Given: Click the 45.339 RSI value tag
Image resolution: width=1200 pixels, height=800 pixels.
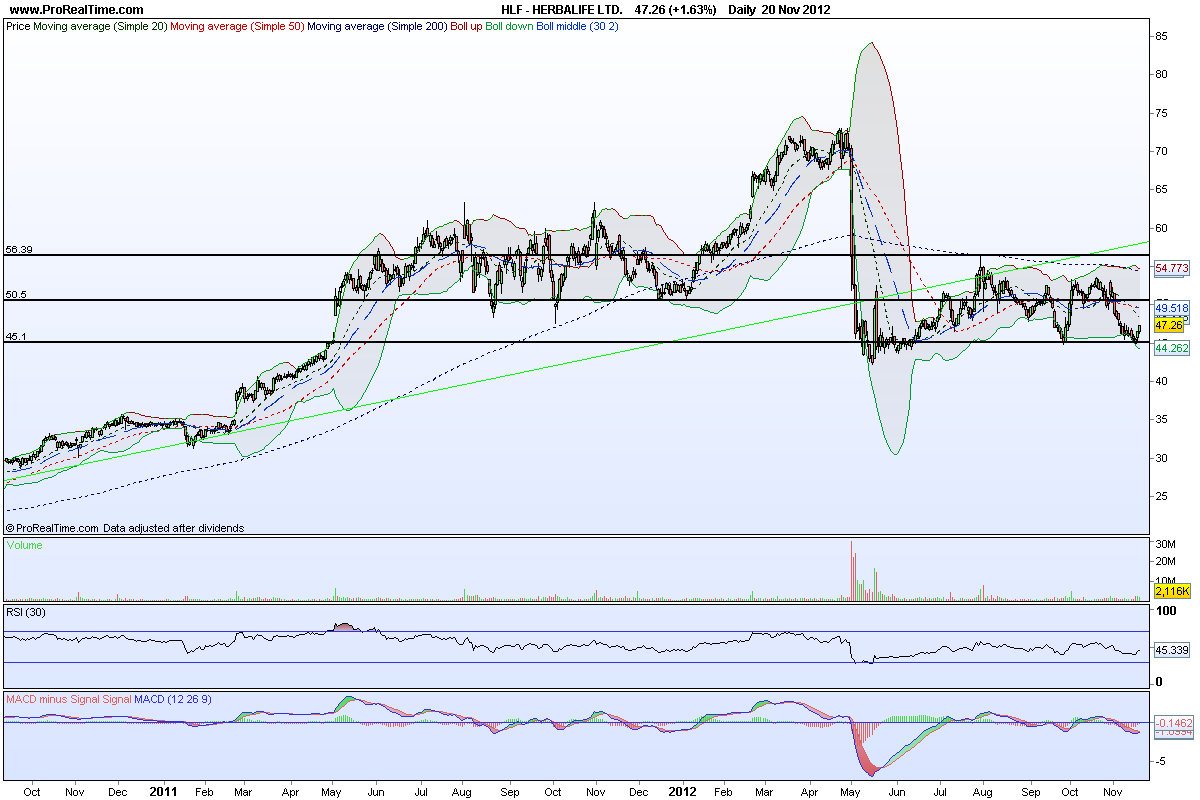Looking at the screenshot, I should (x=1171, y=650).
